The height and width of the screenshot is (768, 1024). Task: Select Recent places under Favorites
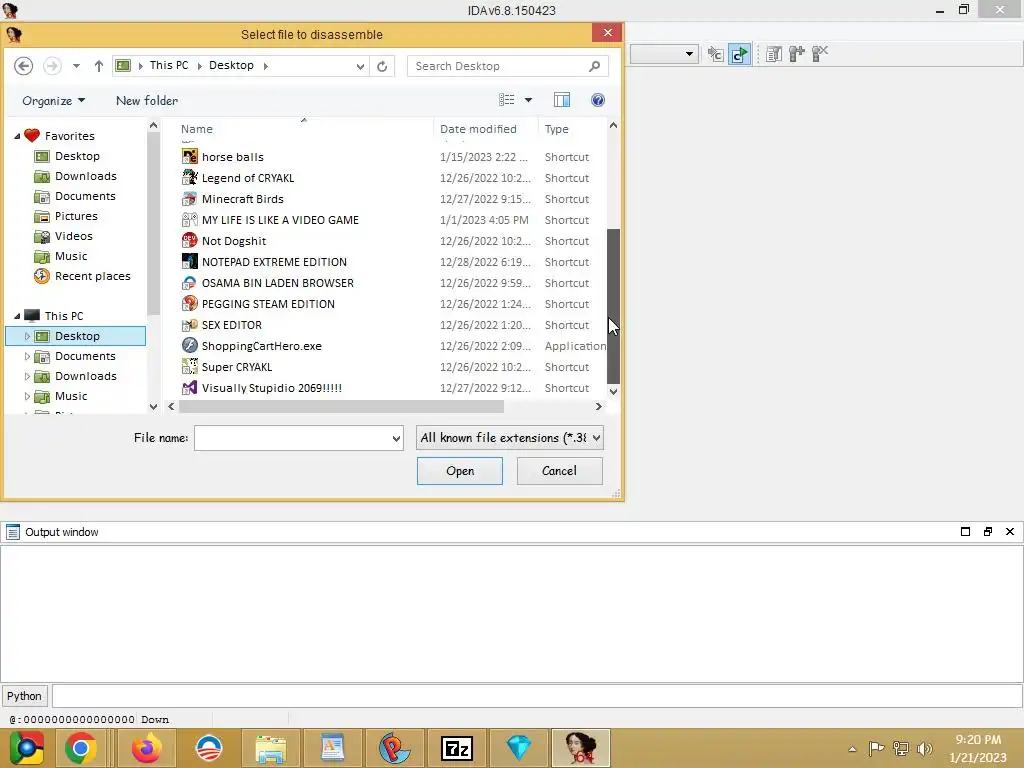click(92, 276)
